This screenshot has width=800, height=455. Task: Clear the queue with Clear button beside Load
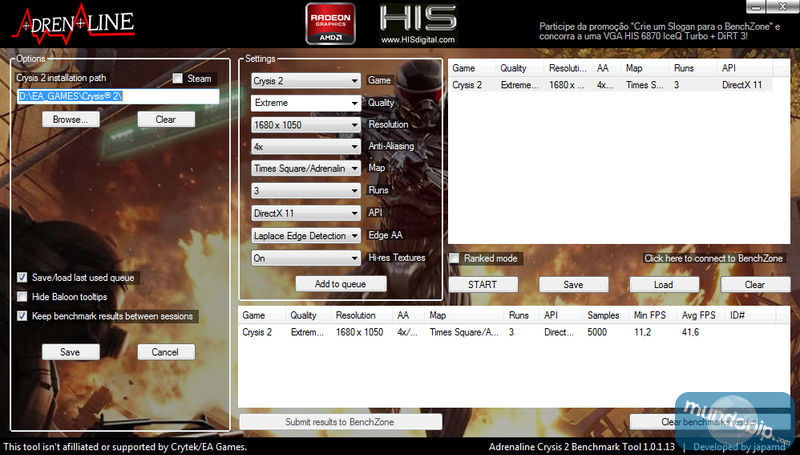coord(755,285)
